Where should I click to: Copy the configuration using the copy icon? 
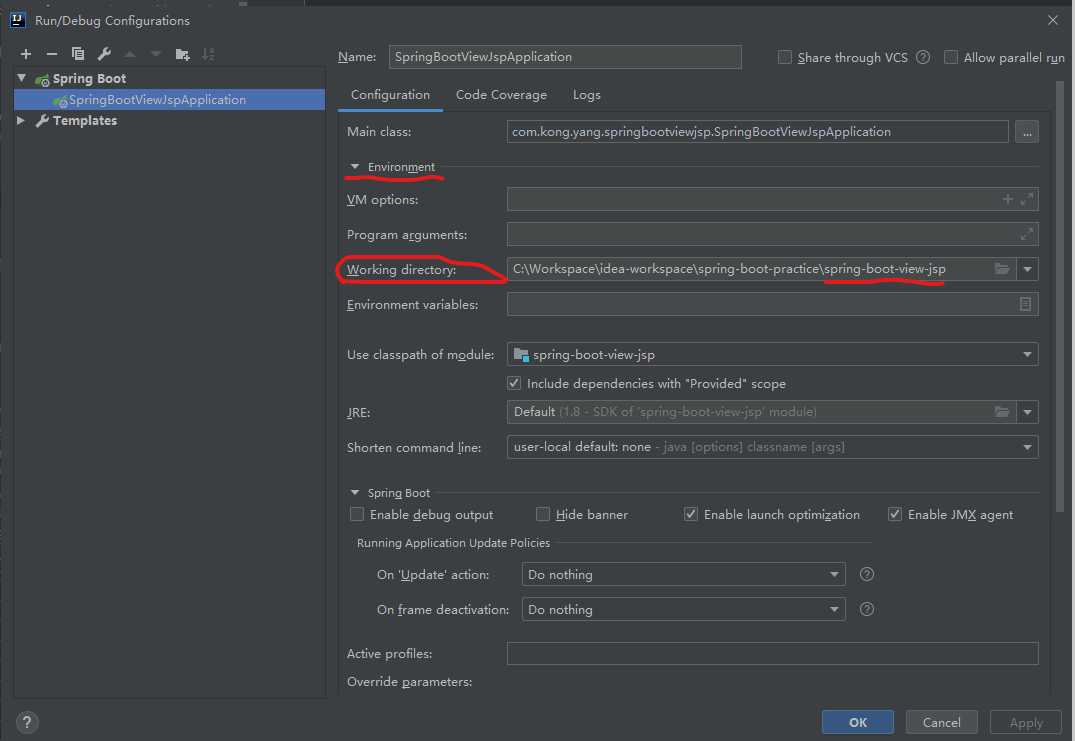point(77,54)
